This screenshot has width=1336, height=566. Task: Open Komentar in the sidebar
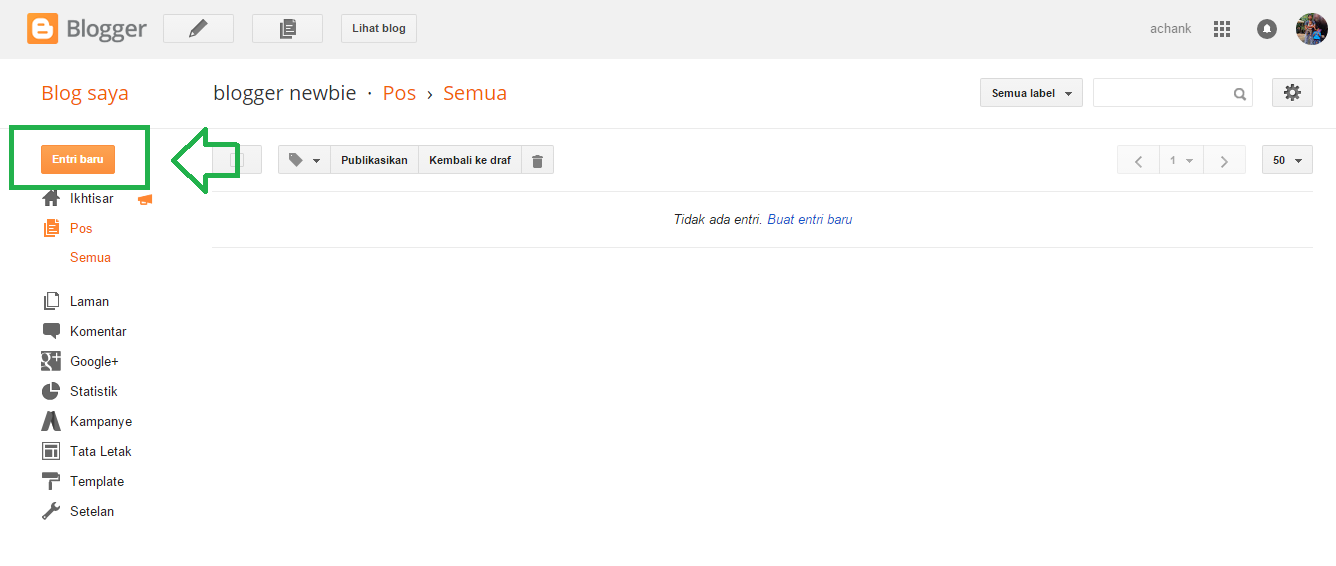(98, 331)
